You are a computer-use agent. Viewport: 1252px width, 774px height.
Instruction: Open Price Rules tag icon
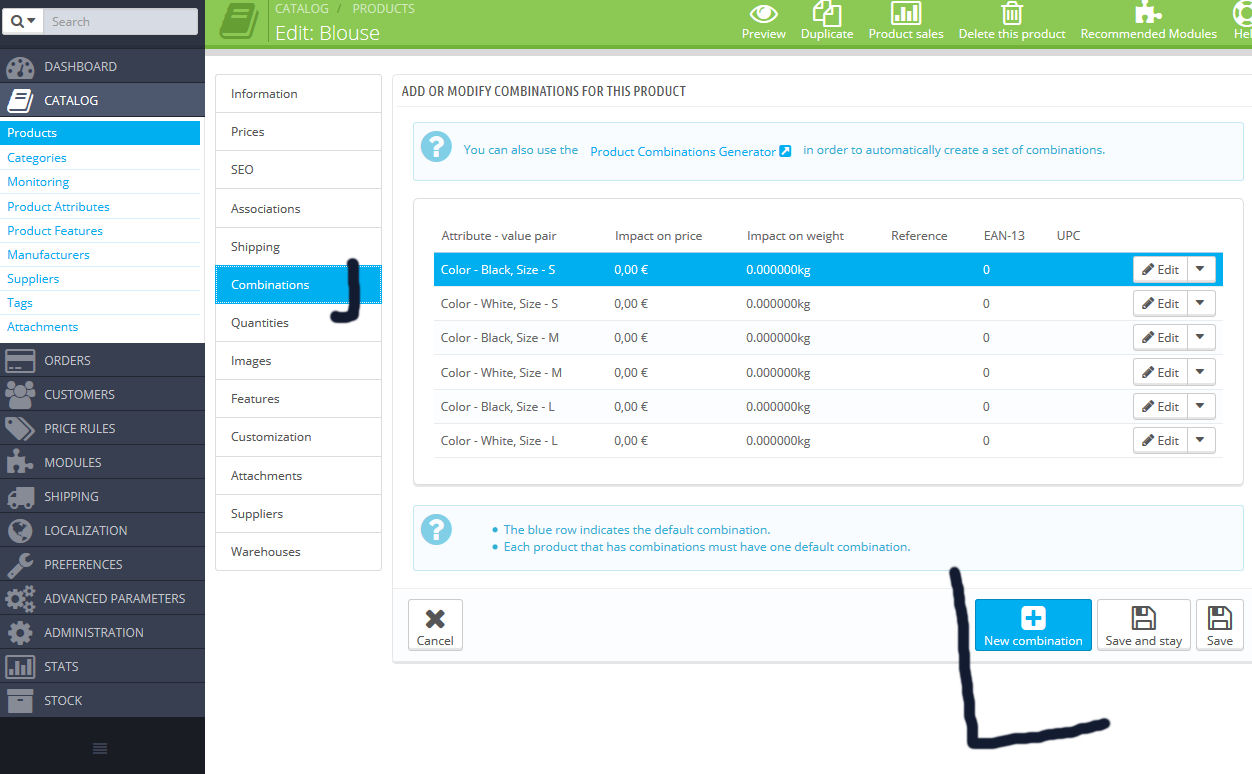20,429
